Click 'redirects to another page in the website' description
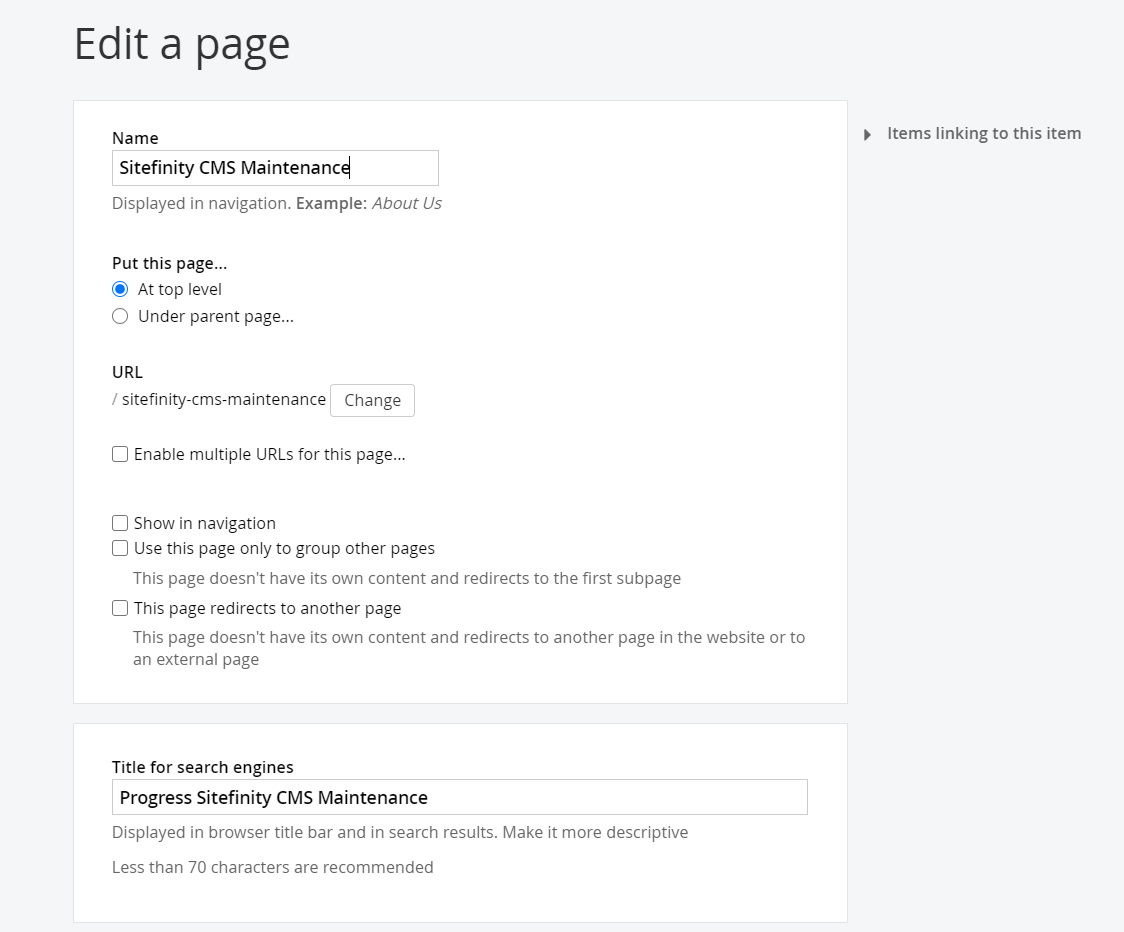 click(469, 648)
